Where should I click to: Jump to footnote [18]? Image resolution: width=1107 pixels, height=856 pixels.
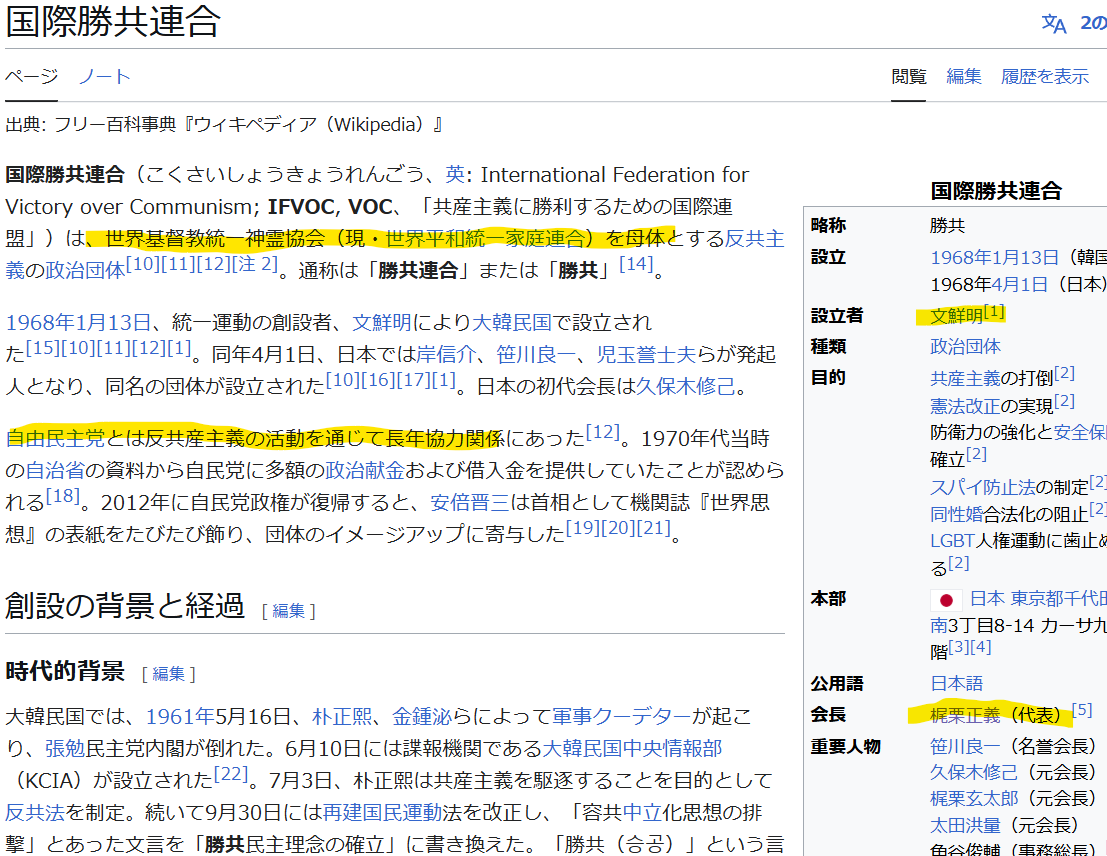[x=63, y=497]
